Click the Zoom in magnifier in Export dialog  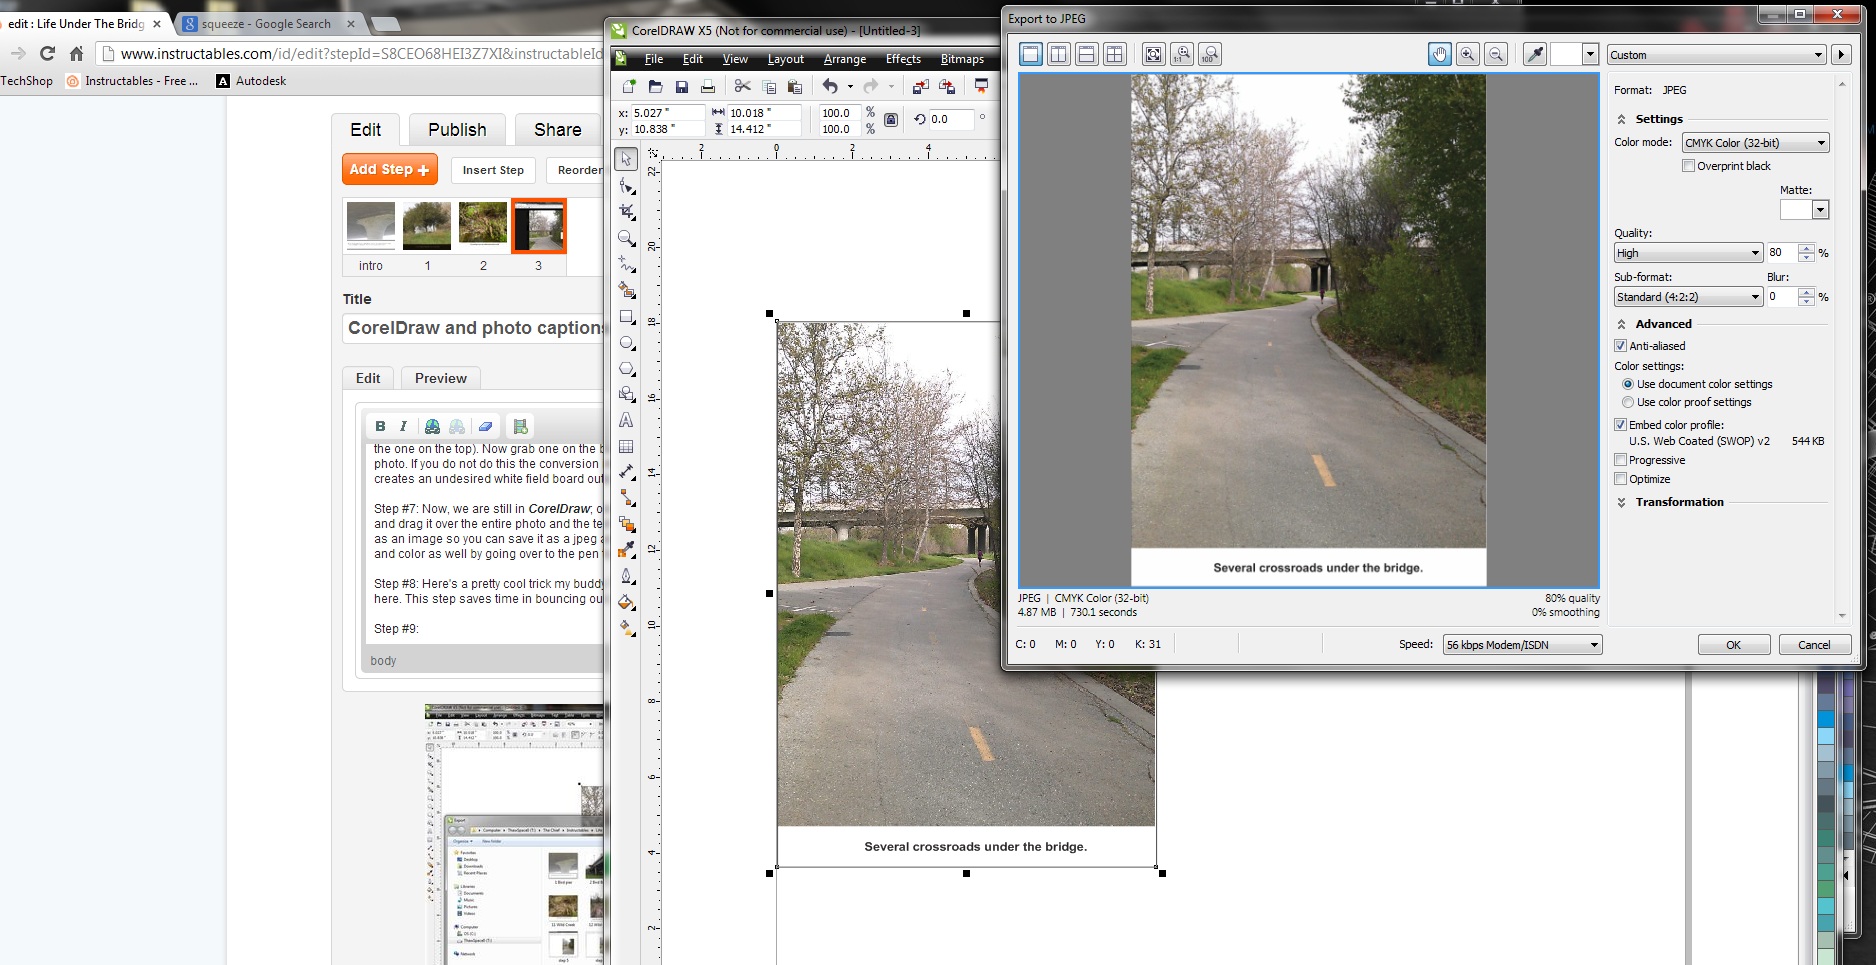1468,54
